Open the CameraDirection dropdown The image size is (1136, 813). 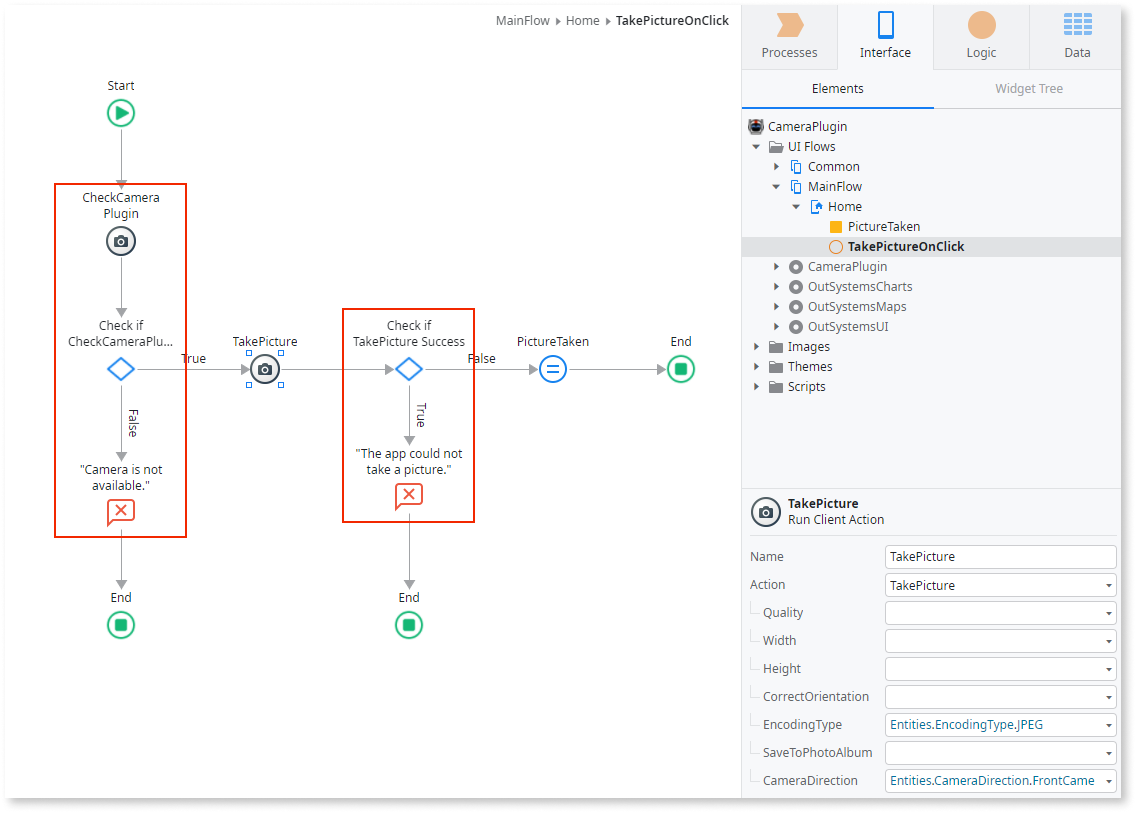point(1110,780)
